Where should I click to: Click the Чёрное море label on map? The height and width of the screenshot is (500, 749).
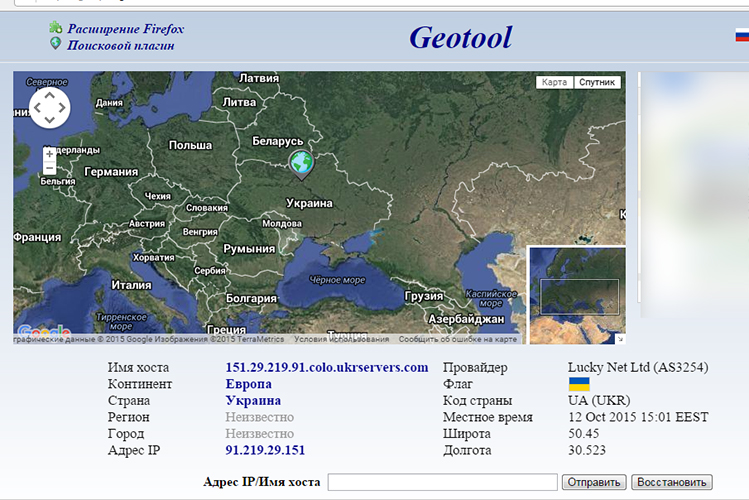pos(337,280)
